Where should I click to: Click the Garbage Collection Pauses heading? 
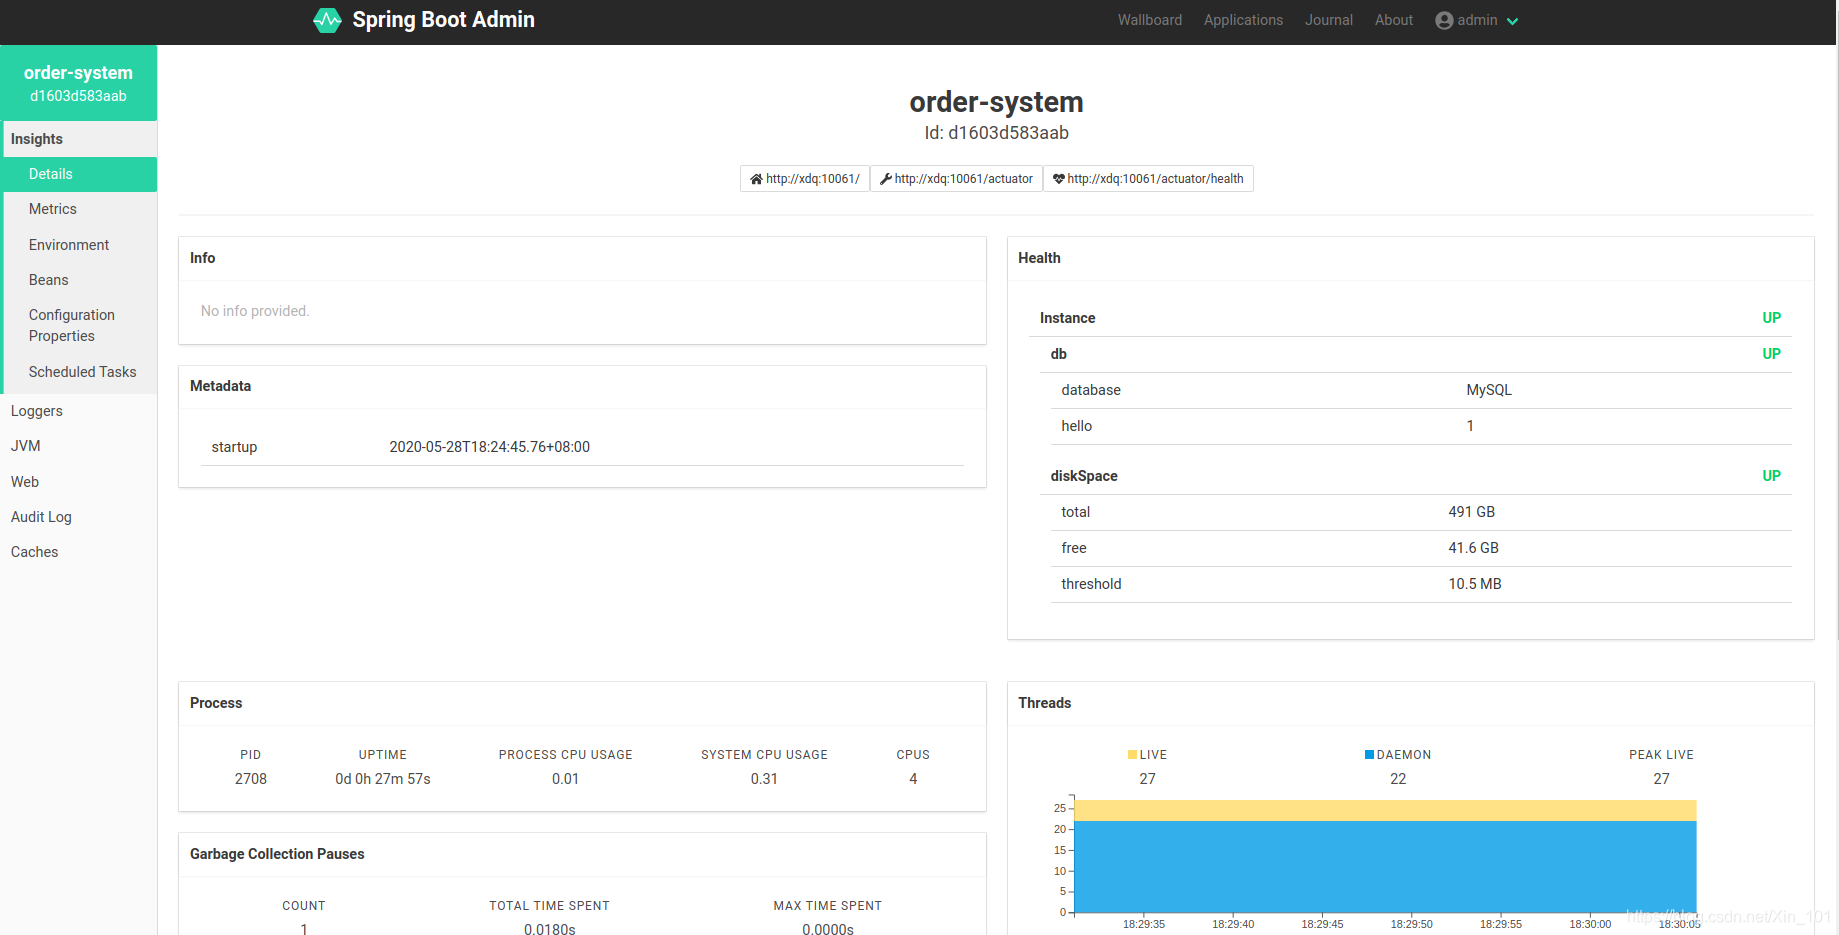click(277, 854)
